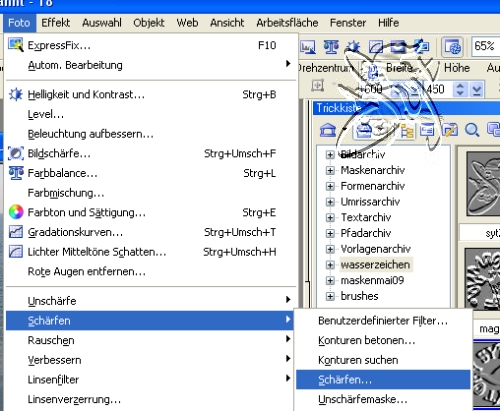Click the Farbton color wheel icon in menu

pos(16,212)
